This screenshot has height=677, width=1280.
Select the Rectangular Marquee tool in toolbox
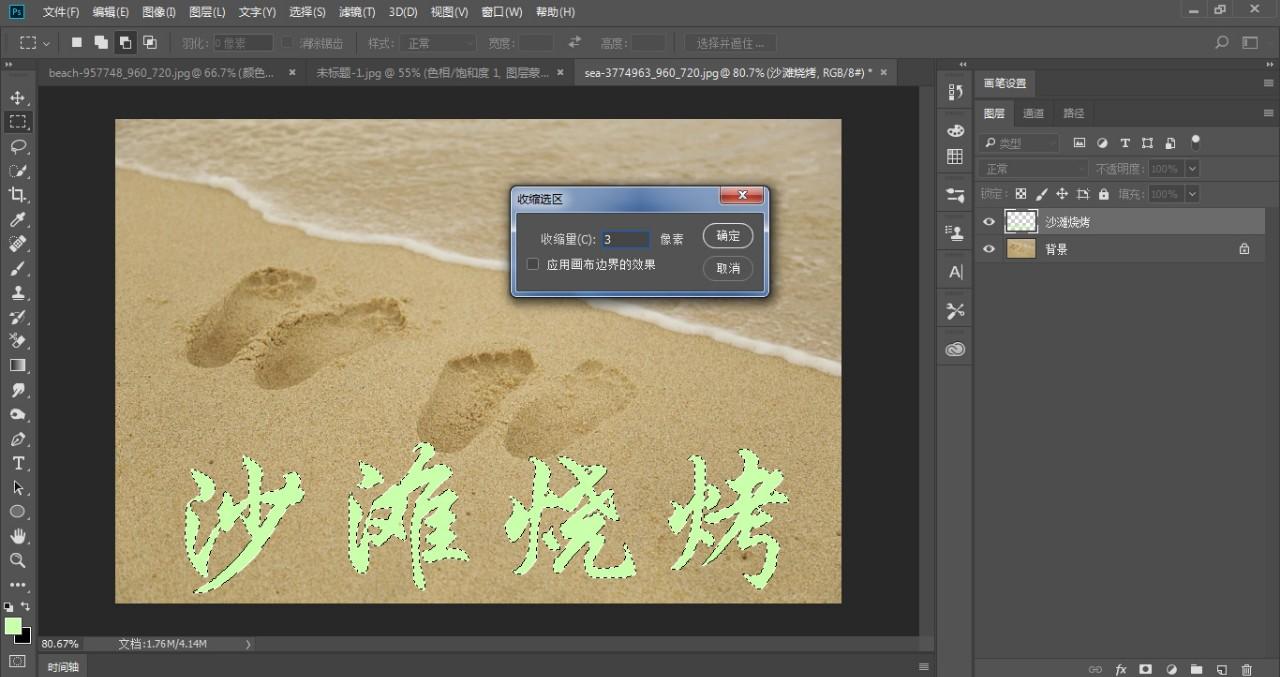(x=18, y=122)
